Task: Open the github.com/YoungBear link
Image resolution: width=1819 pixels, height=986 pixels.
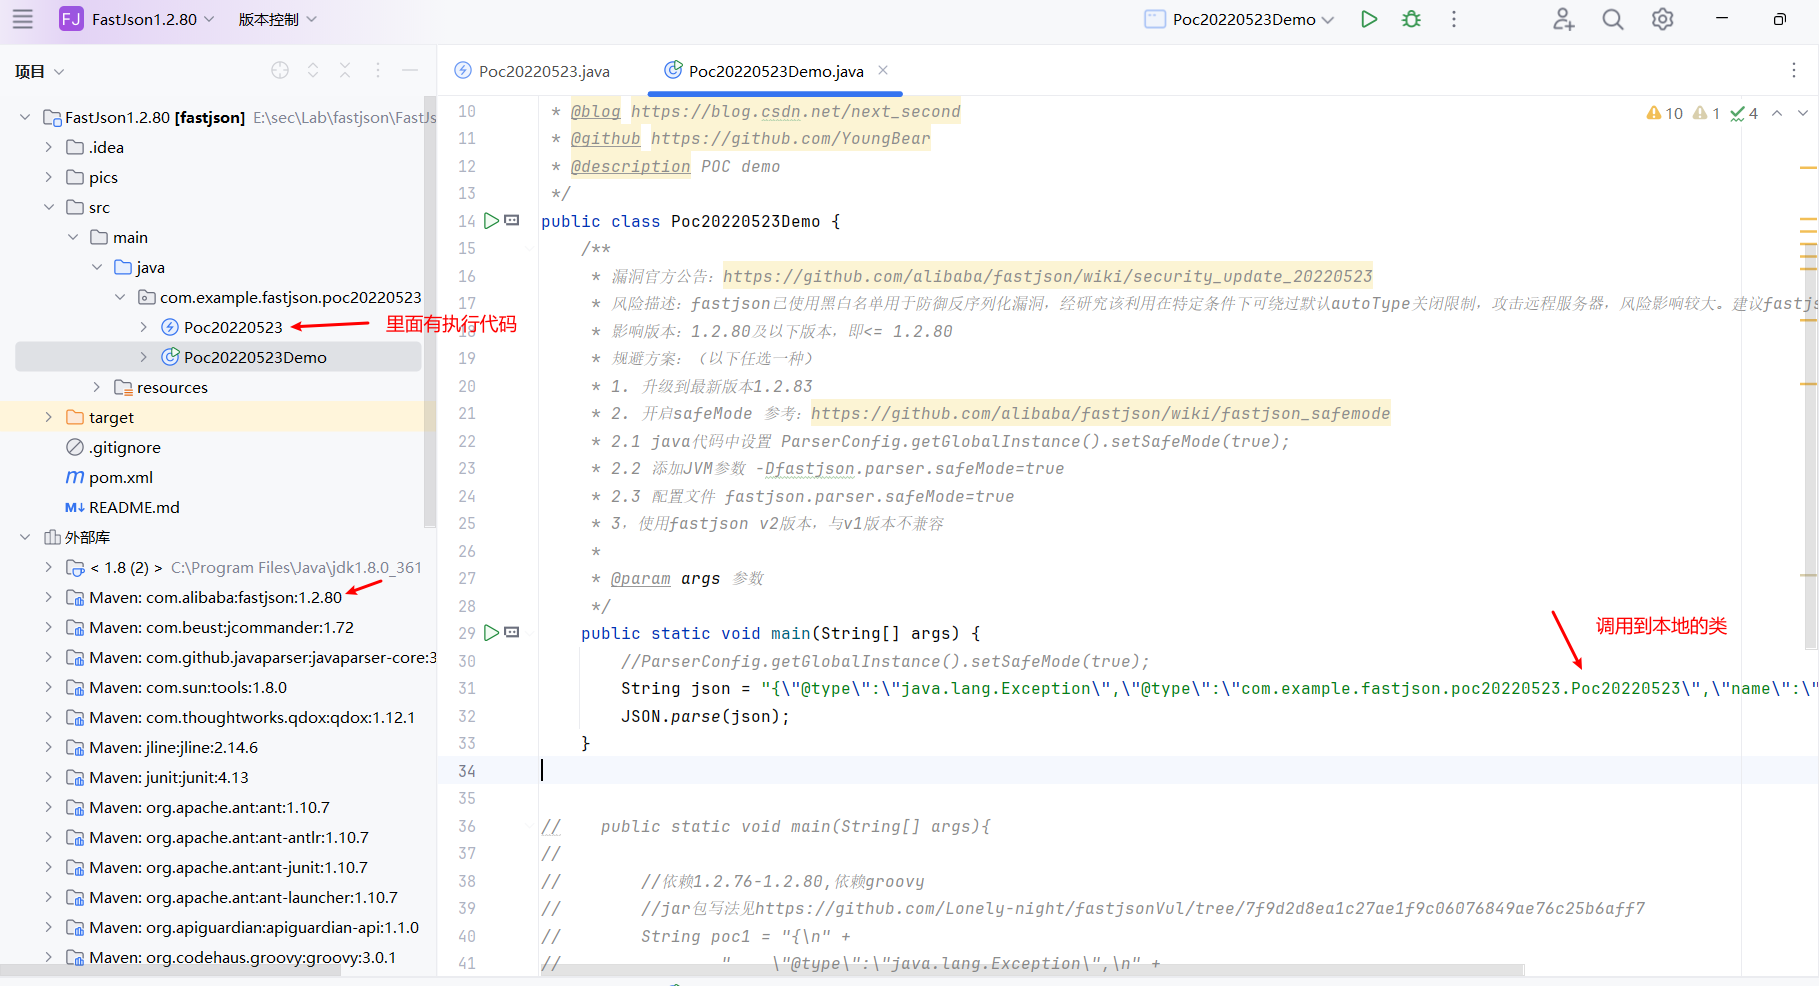Action: tap(790, 139)
